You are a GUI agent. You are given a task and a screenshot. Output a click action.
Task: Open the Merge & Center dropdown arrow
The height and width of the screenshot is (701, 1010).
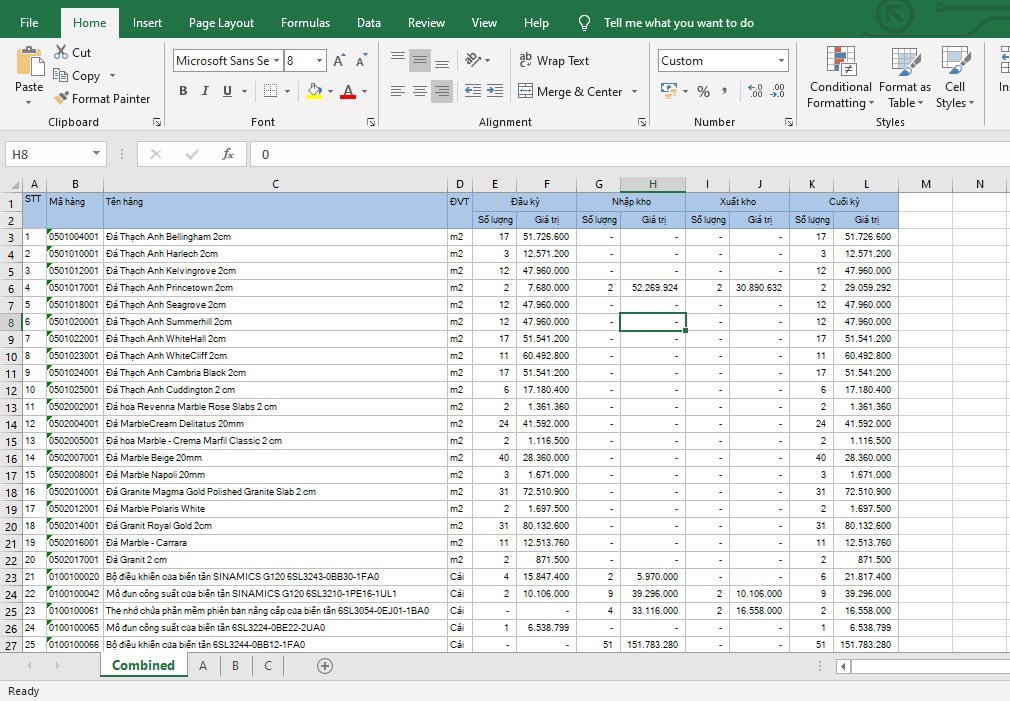click(x=633, y=92)
